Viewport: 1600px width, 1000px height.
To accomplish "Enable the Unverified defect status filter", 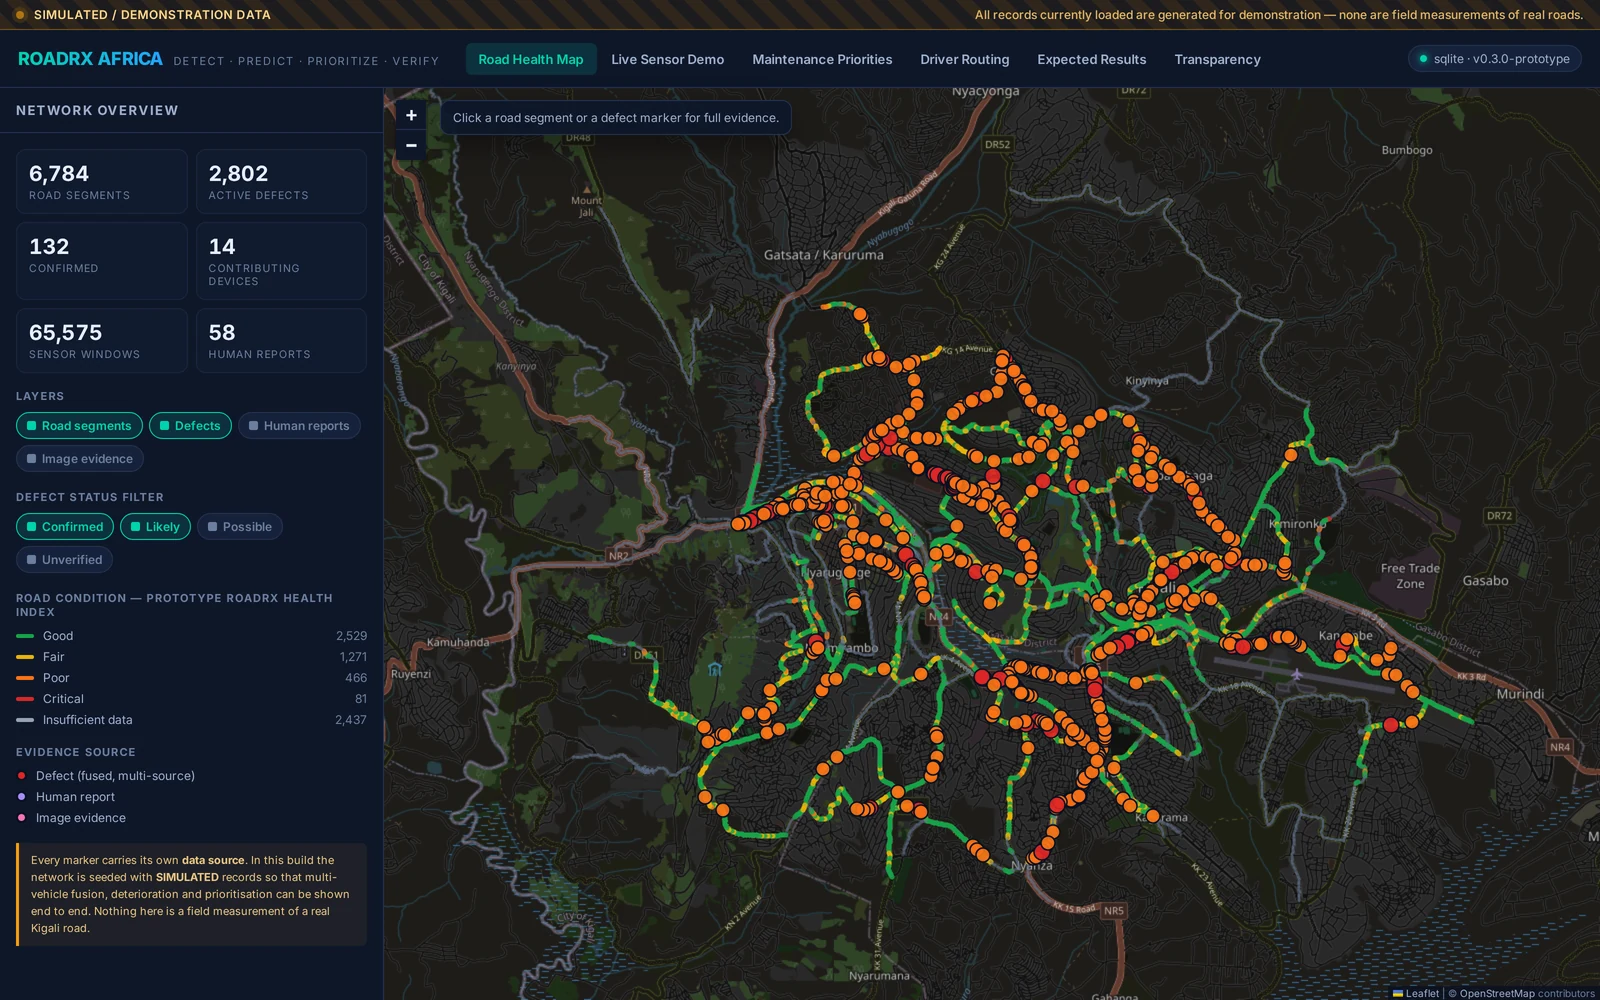I will pyautogui.click(x=64, y=560).
